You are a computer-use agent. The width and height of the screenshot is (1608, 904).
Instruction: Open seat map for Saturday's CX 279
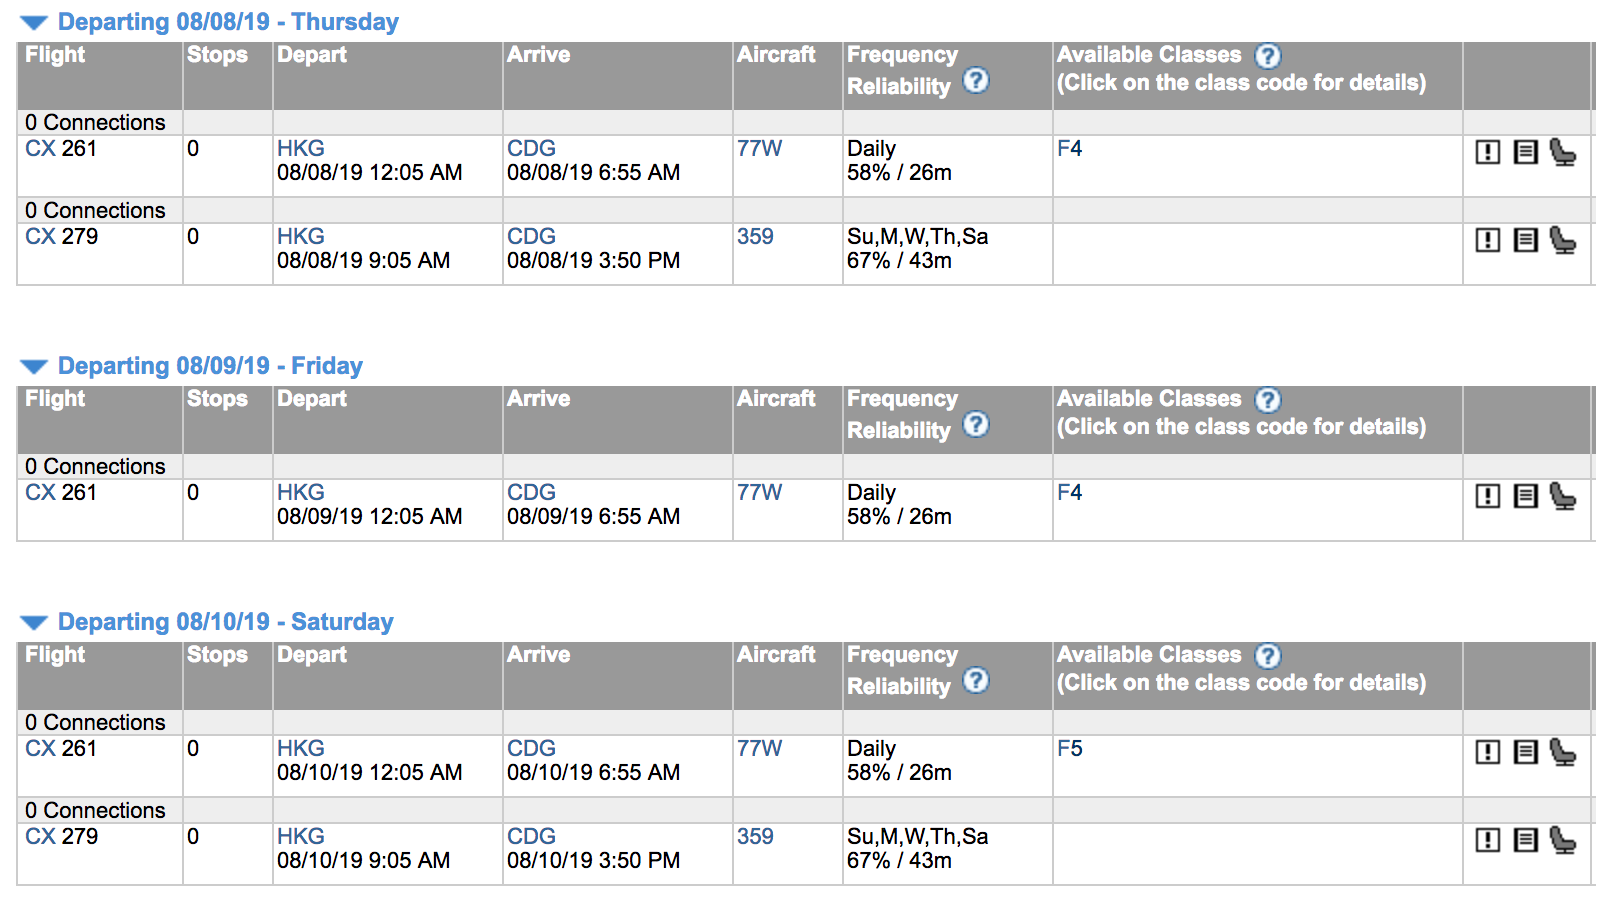[1562, 840]
